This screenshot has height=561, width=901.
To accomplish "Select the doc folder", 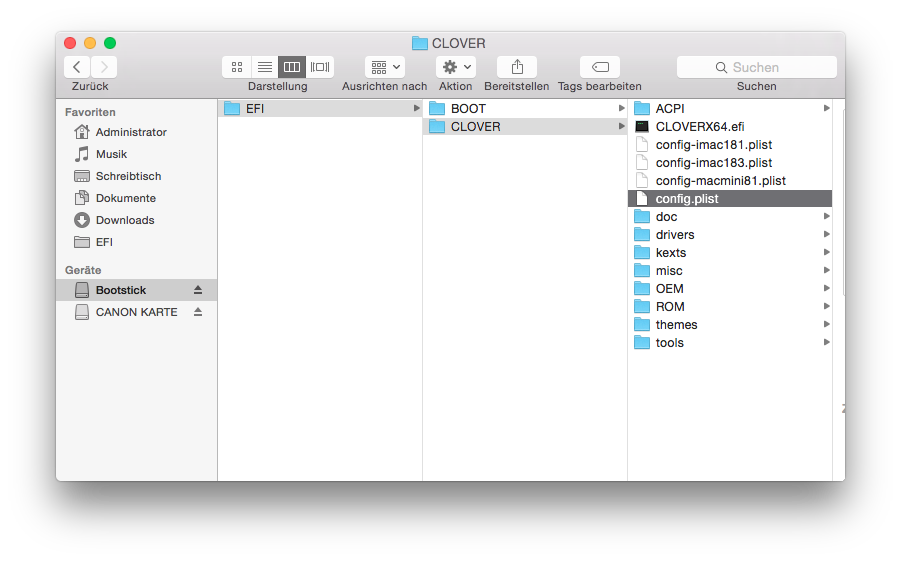I will click(x=730, y=217).
